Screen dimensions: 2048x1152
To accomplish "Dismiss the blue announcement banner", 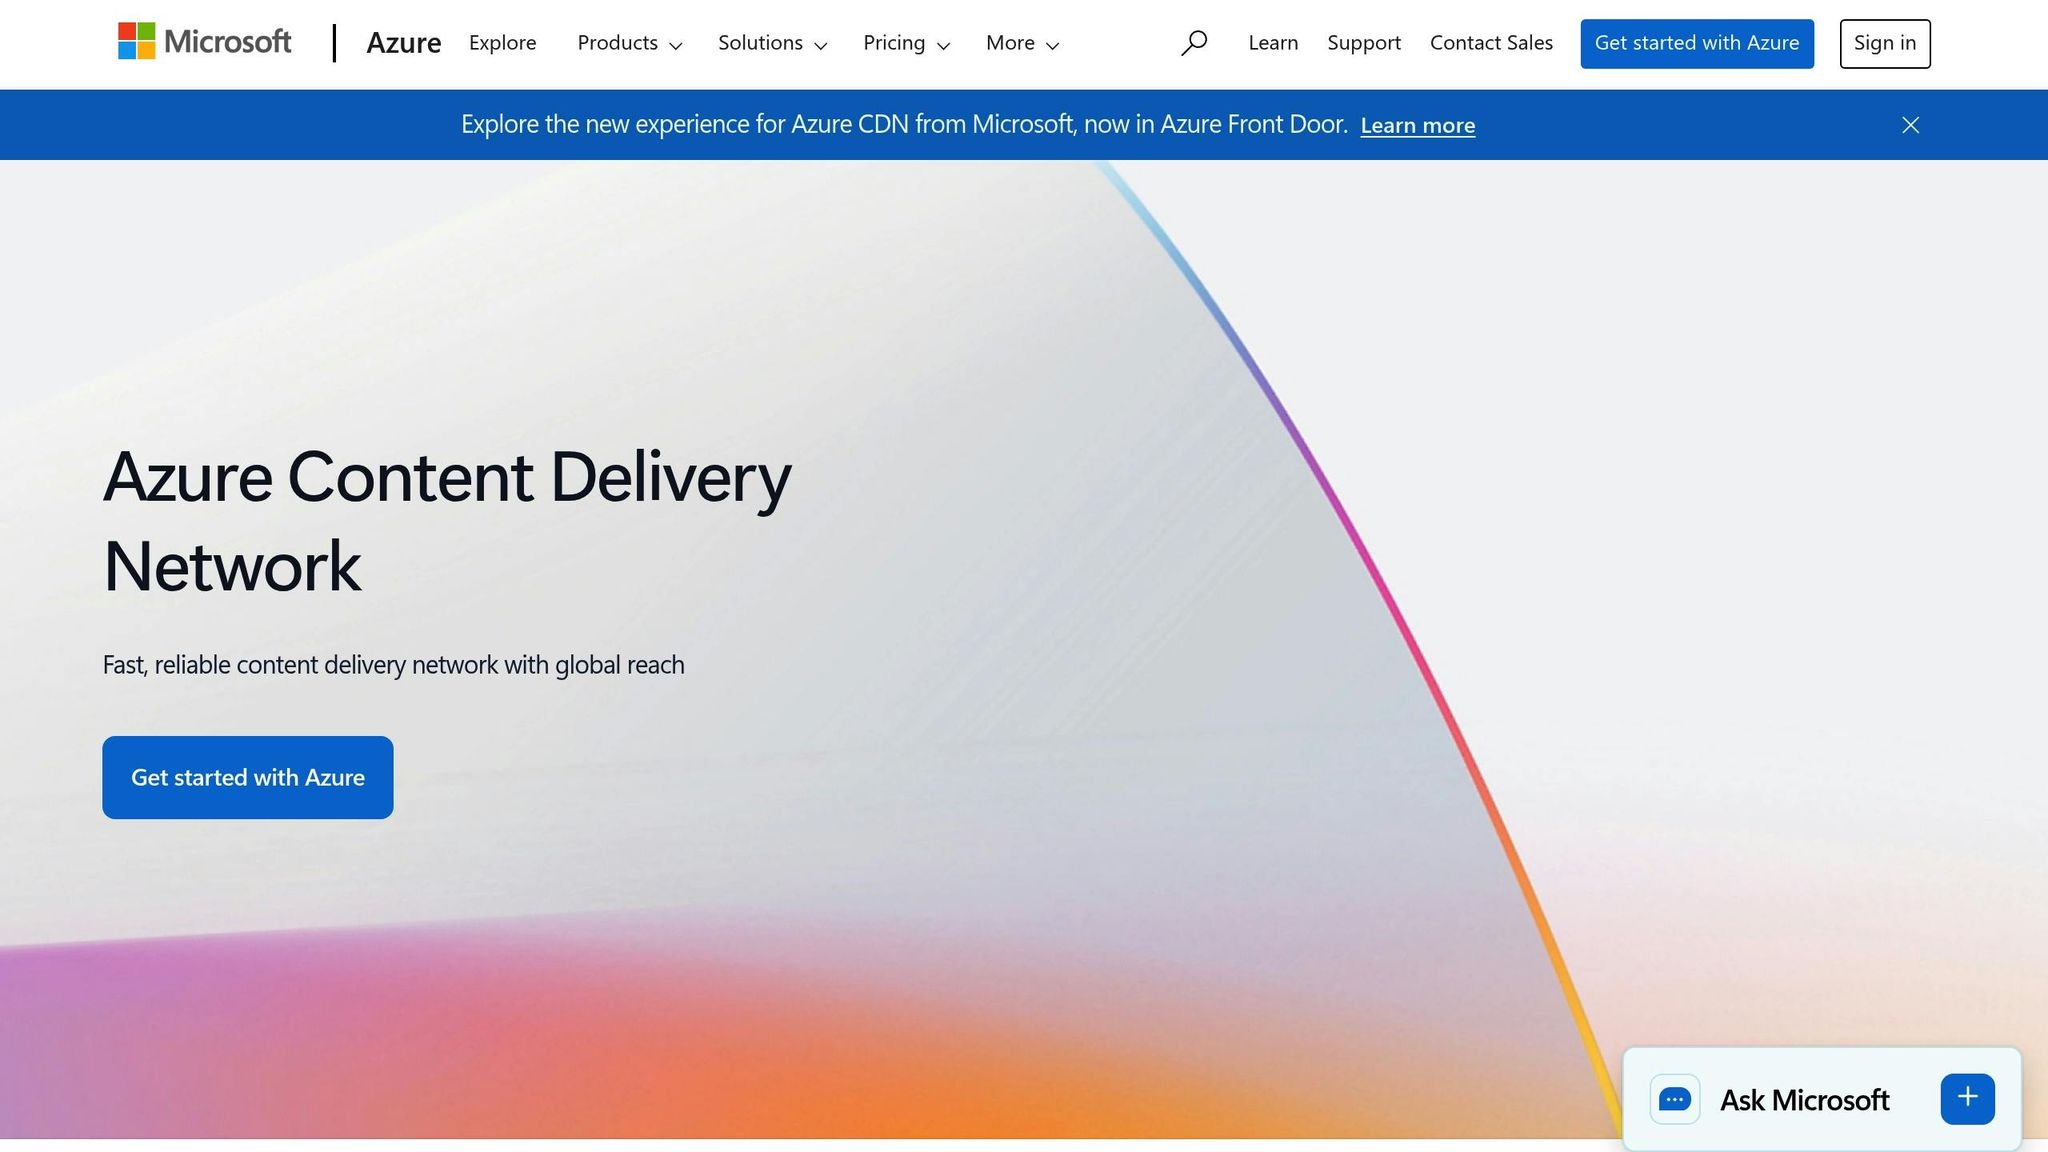I will click(1910, 125).
